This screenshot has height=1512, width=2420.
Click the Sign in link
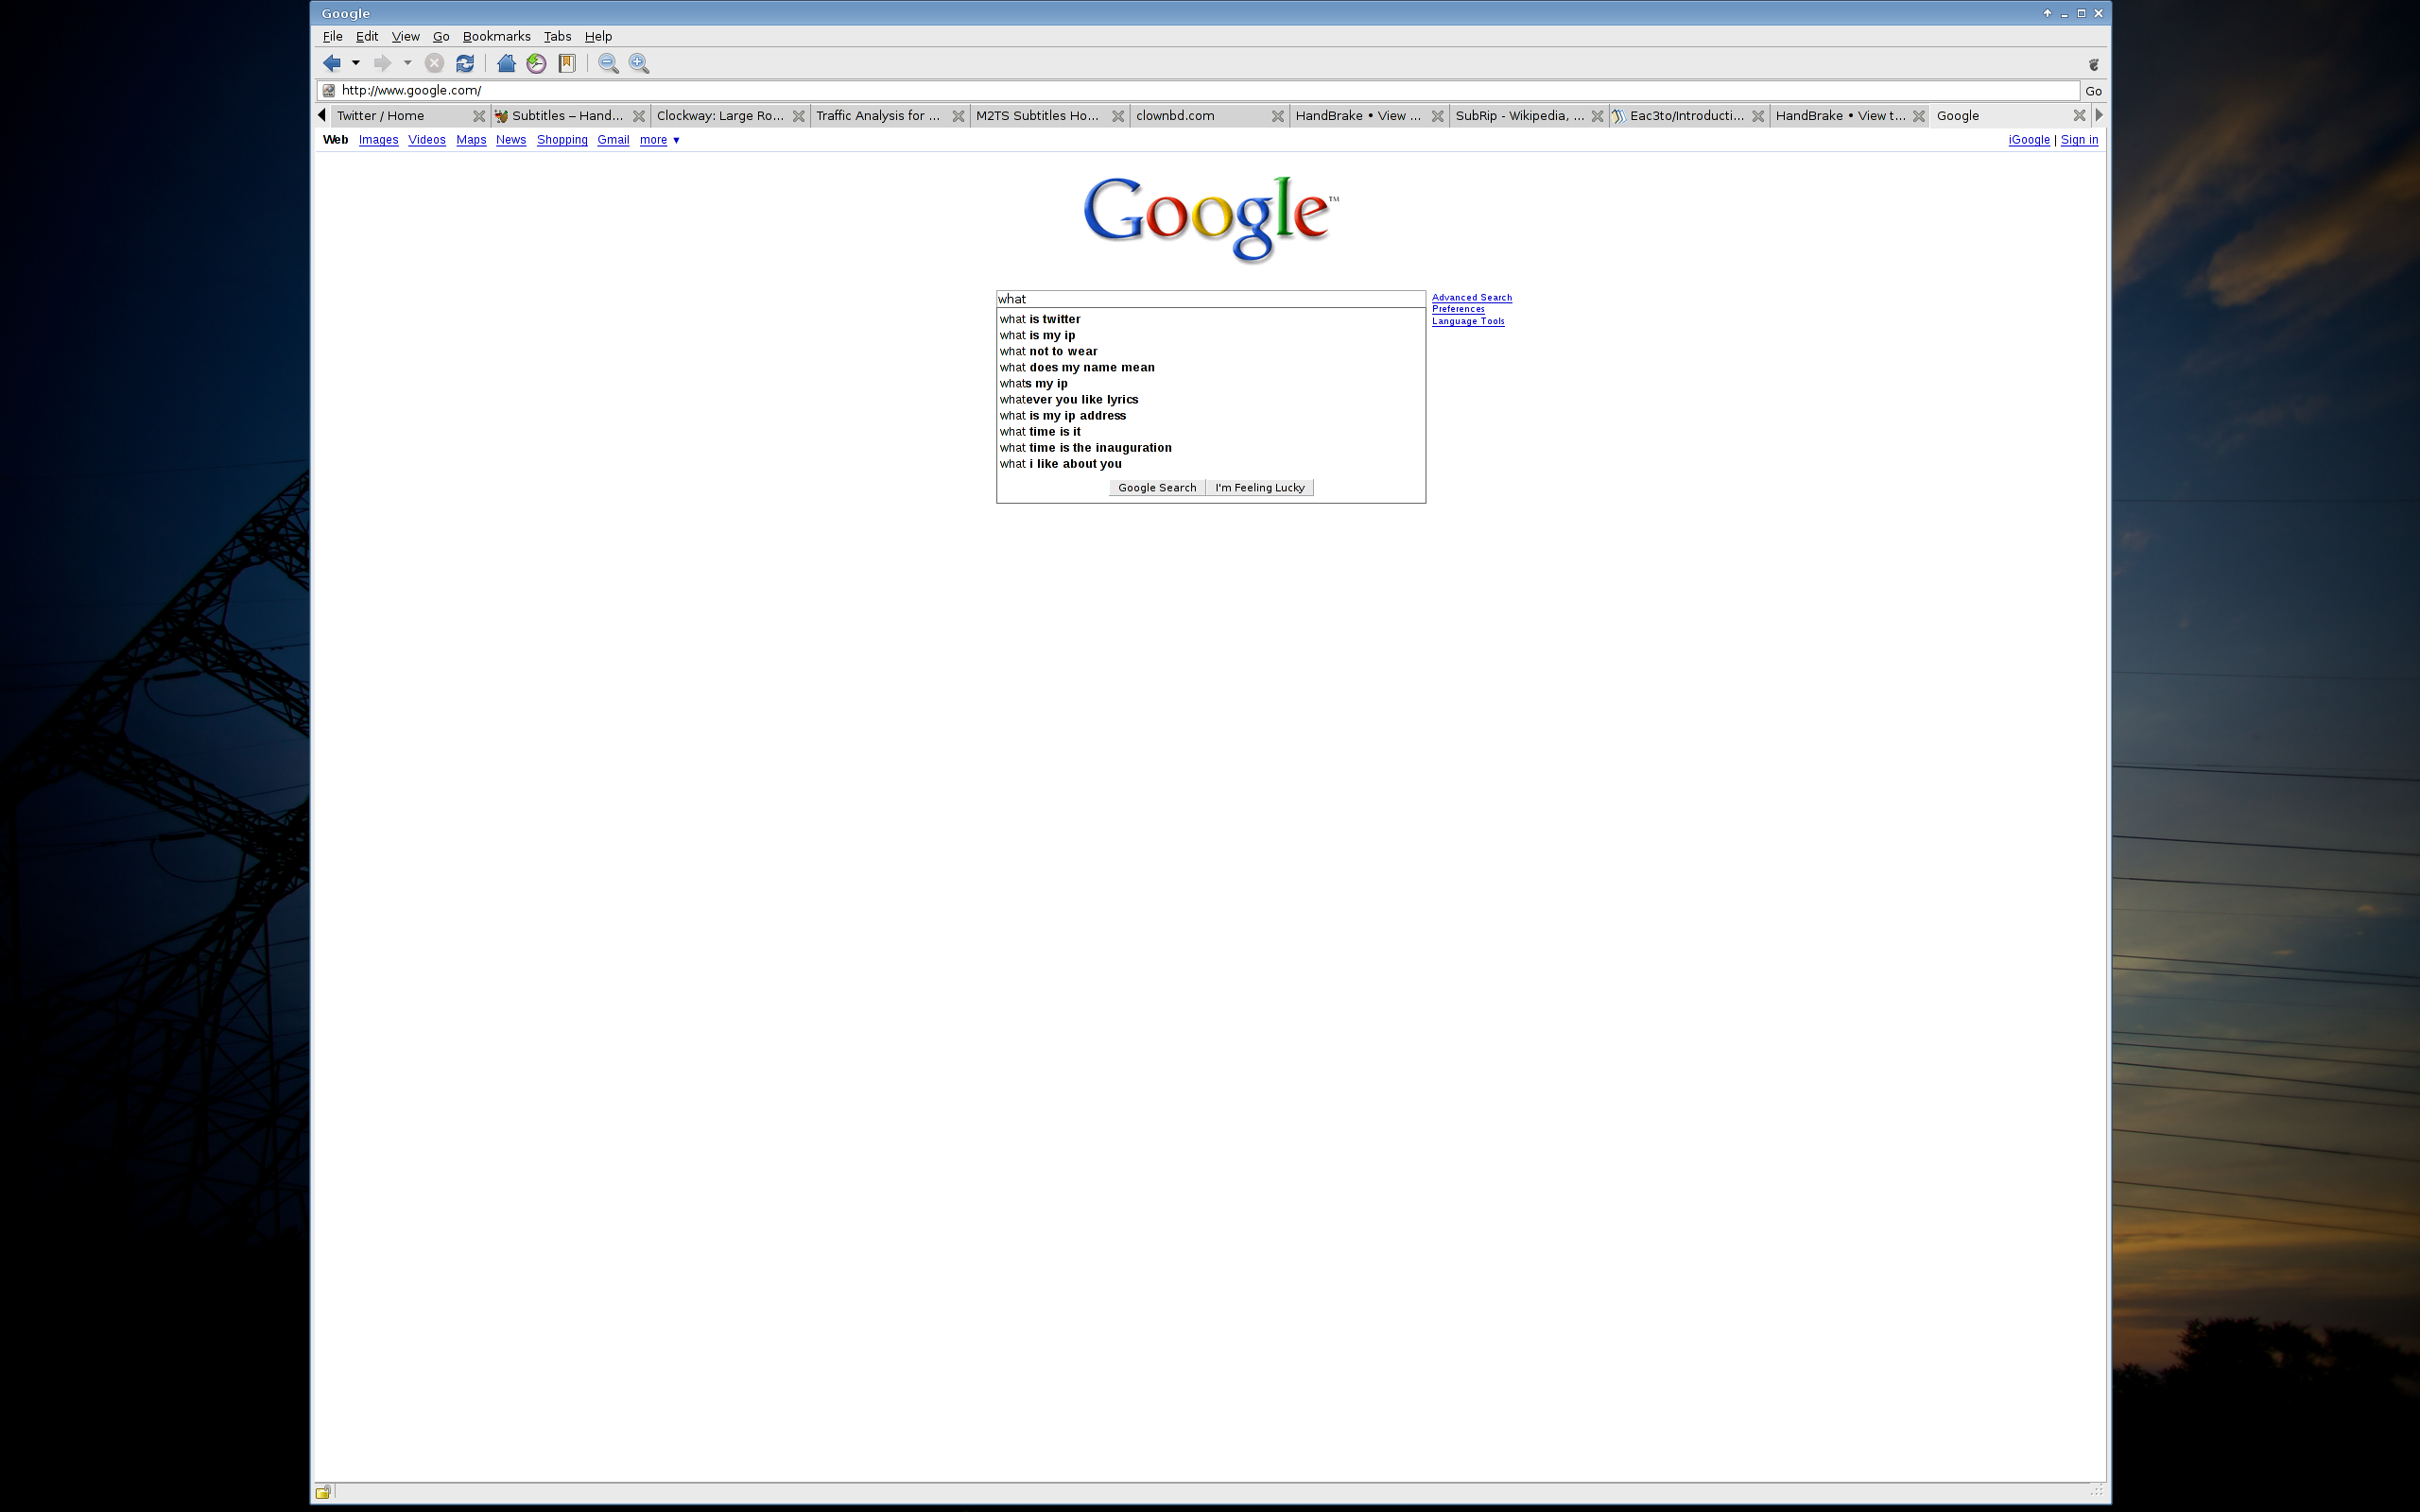click(x=2080, y=140)
